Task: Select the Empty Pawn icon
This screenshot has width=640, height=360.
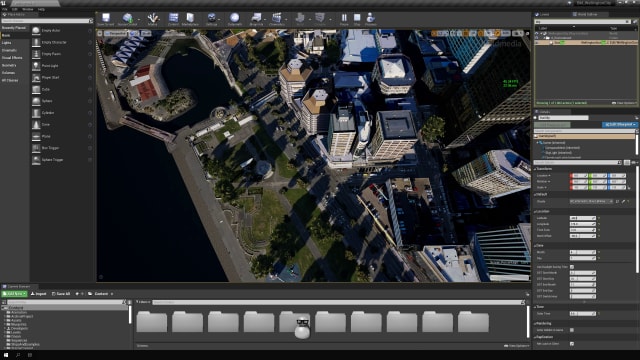Action: 36,54
